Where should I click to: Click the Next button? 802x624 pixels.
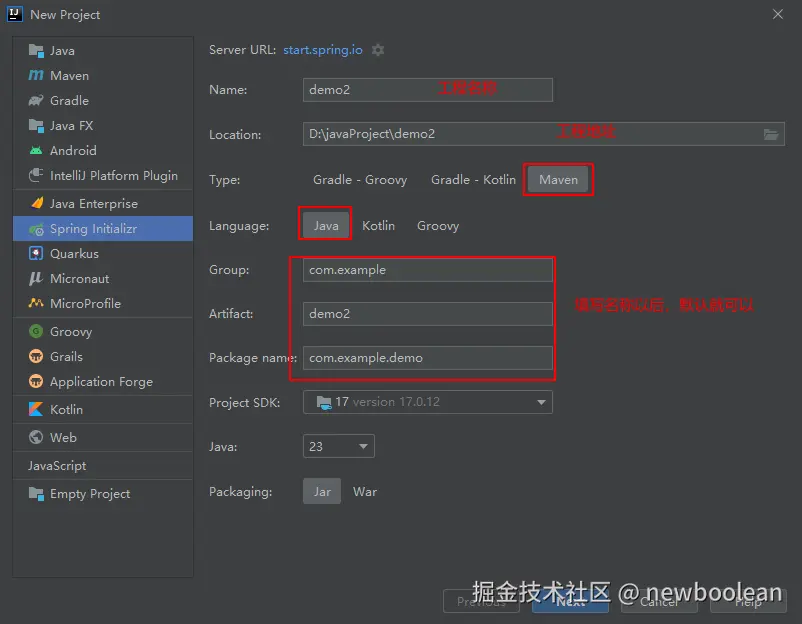(x=570, y=601)
